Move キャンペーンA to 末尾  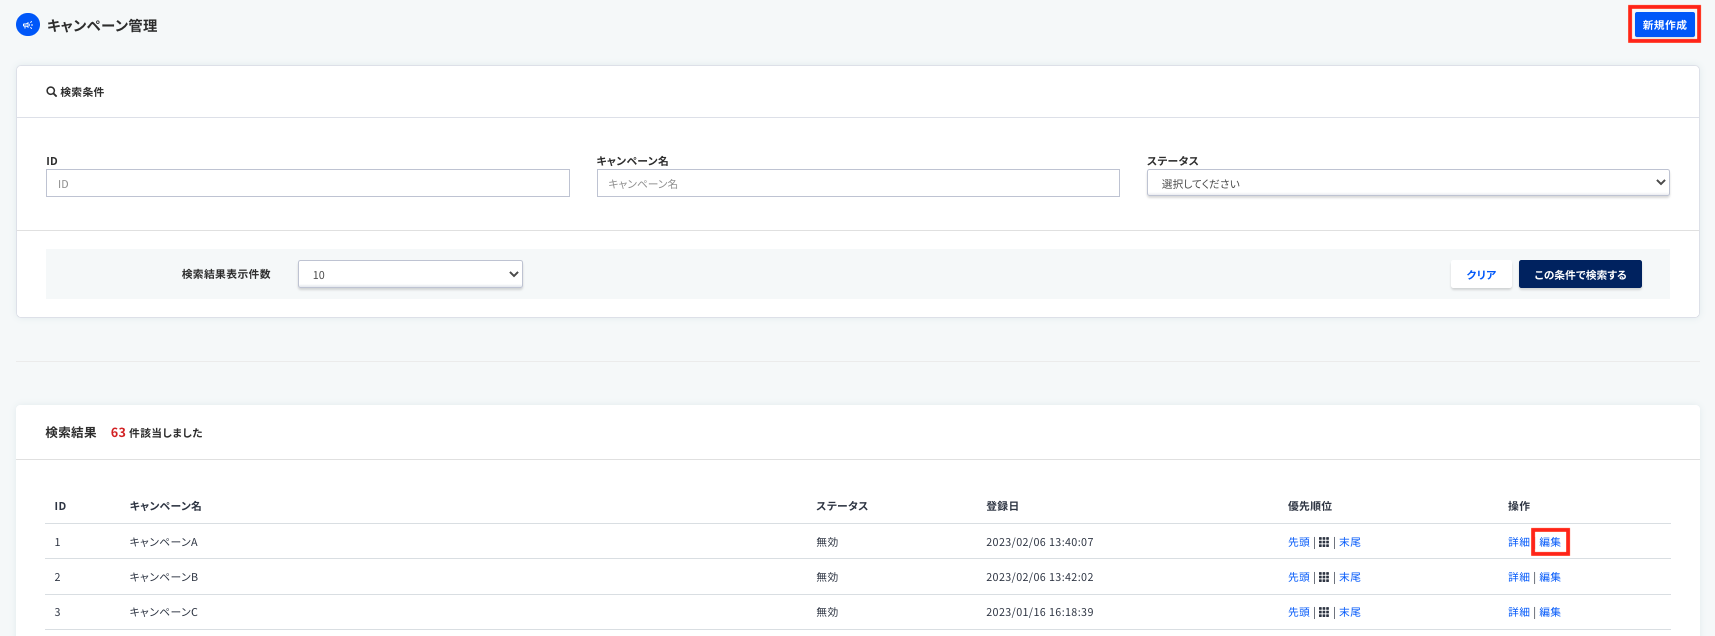click(x=1349, y=542)
